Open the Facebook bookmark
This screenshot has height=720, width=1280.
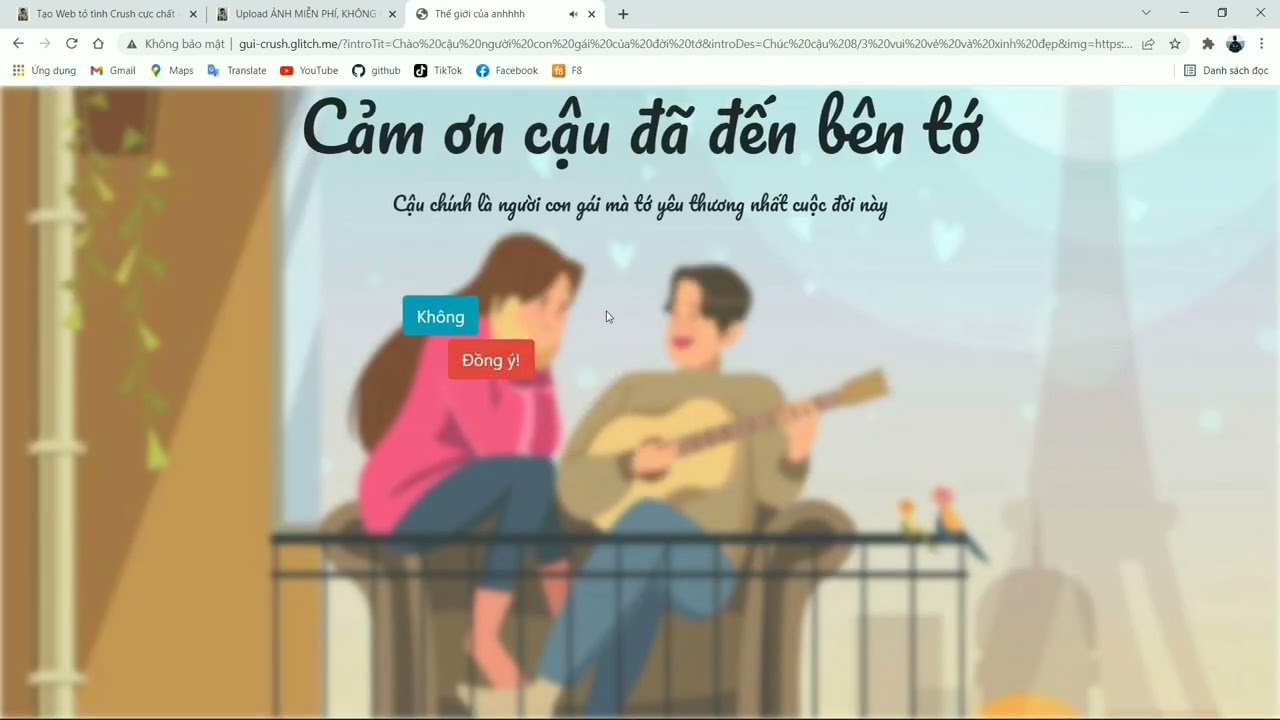507,70
